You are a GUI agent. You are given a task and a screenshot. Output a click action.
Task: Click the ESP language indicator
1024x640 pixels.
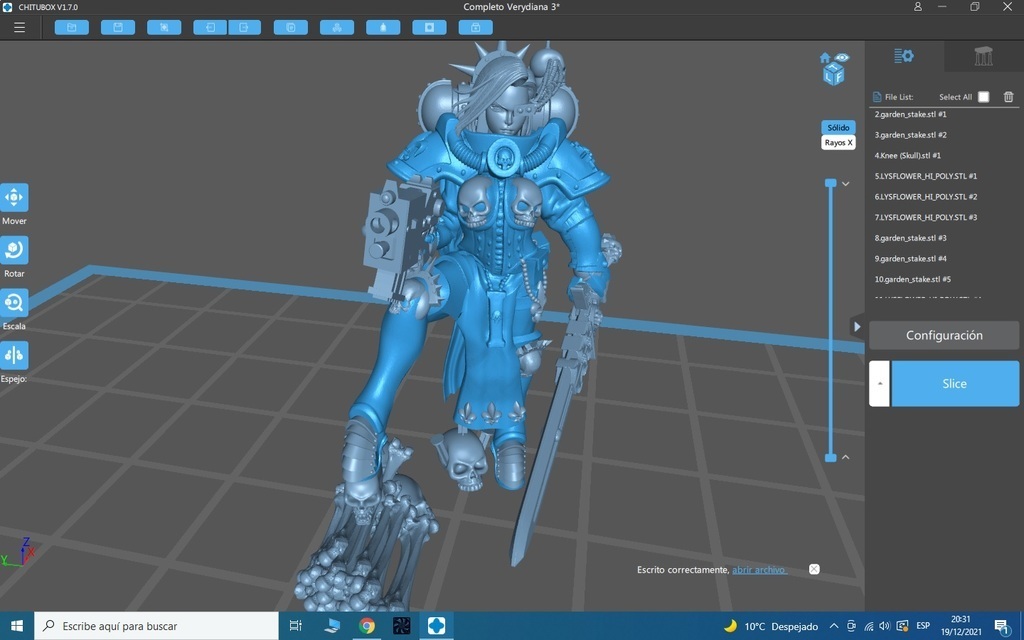pos(923,626)
